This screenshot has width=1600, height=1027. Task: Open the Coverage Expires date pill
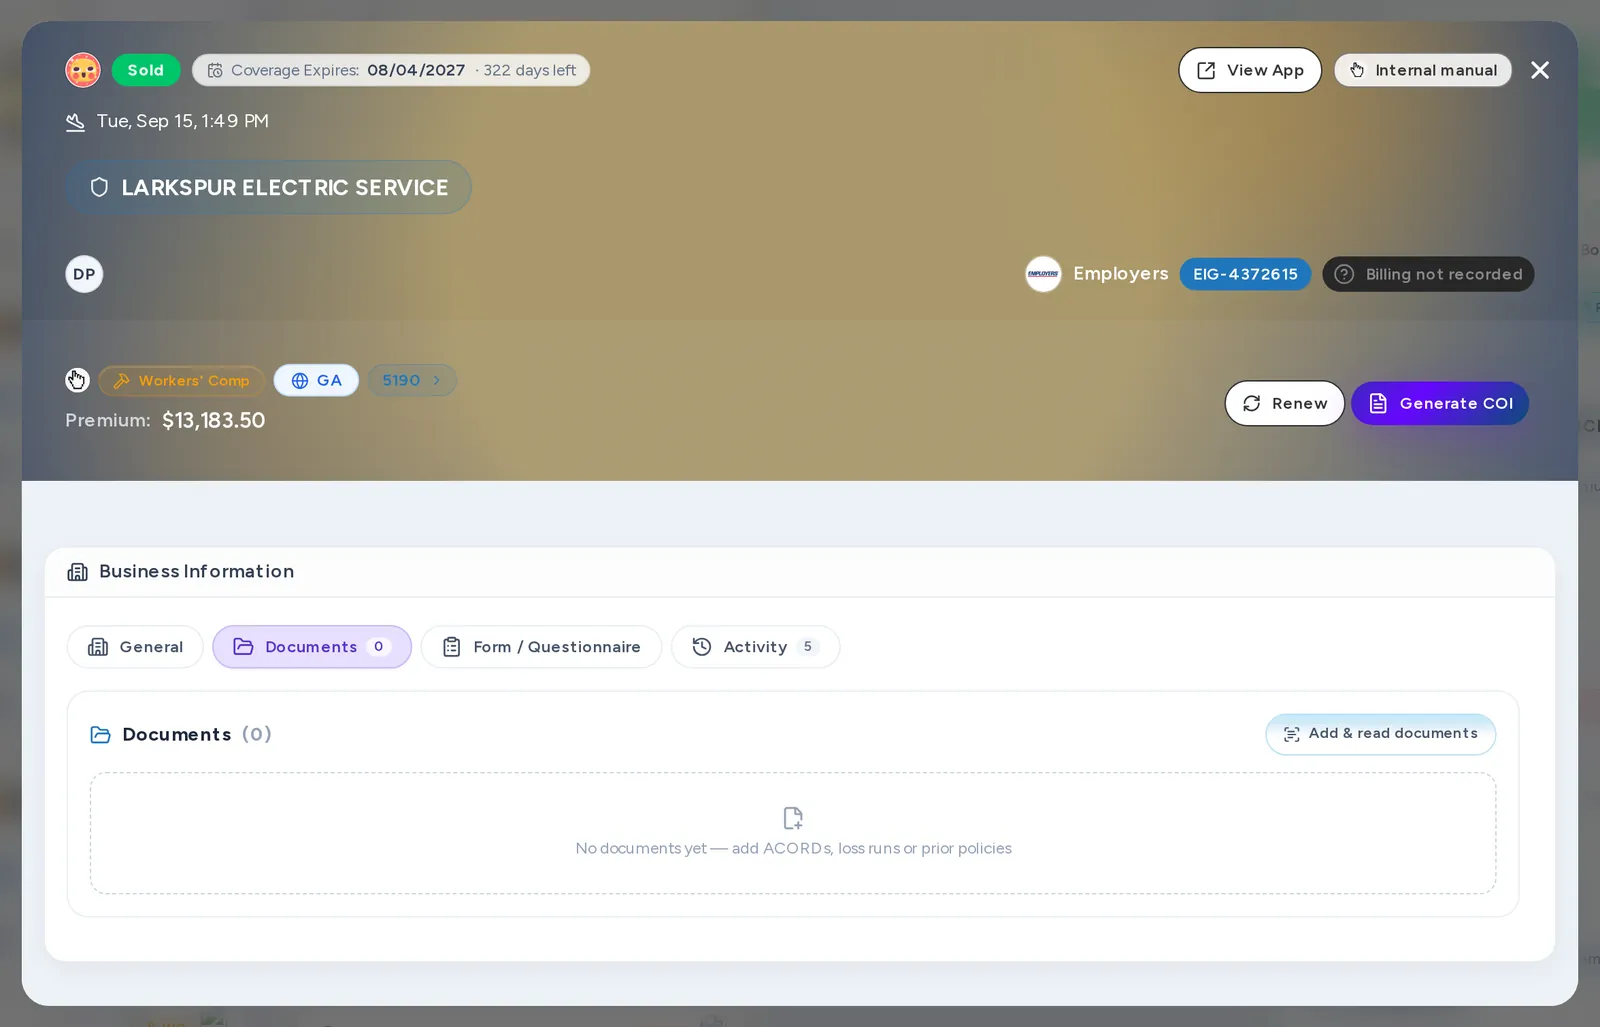click(391, 70)
